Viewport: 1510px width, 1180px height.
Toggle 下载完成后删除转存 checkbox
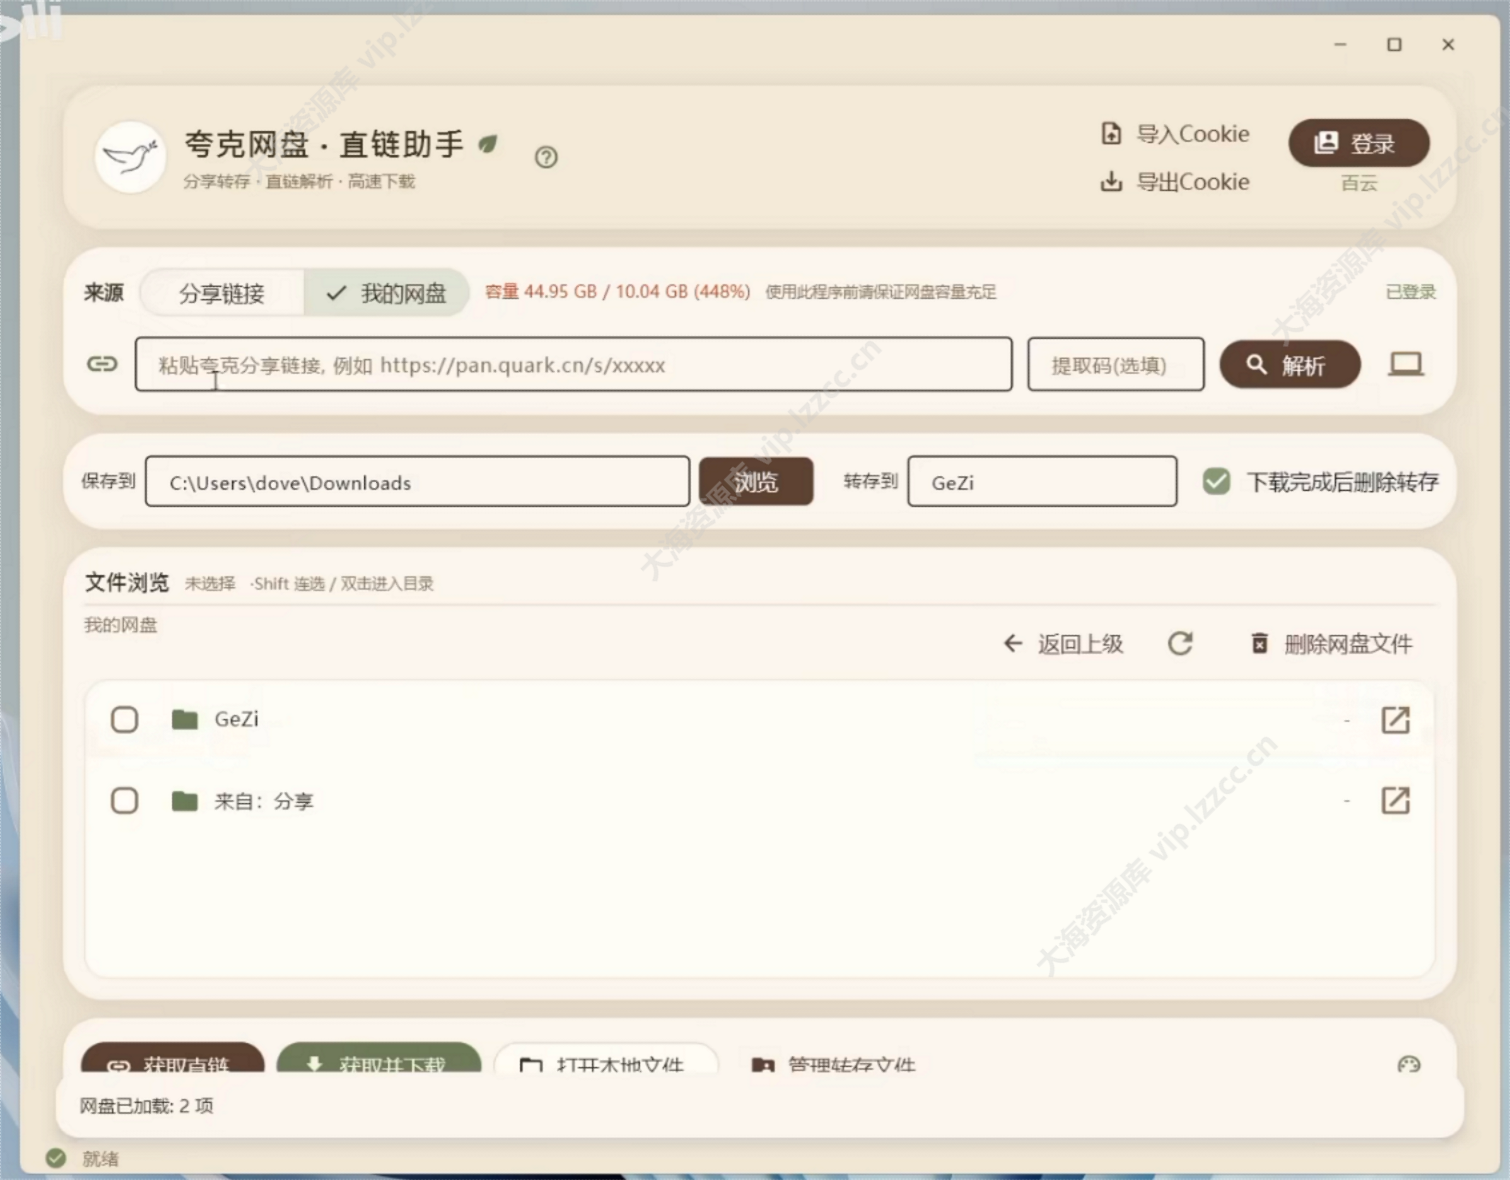click(1217, 482)
